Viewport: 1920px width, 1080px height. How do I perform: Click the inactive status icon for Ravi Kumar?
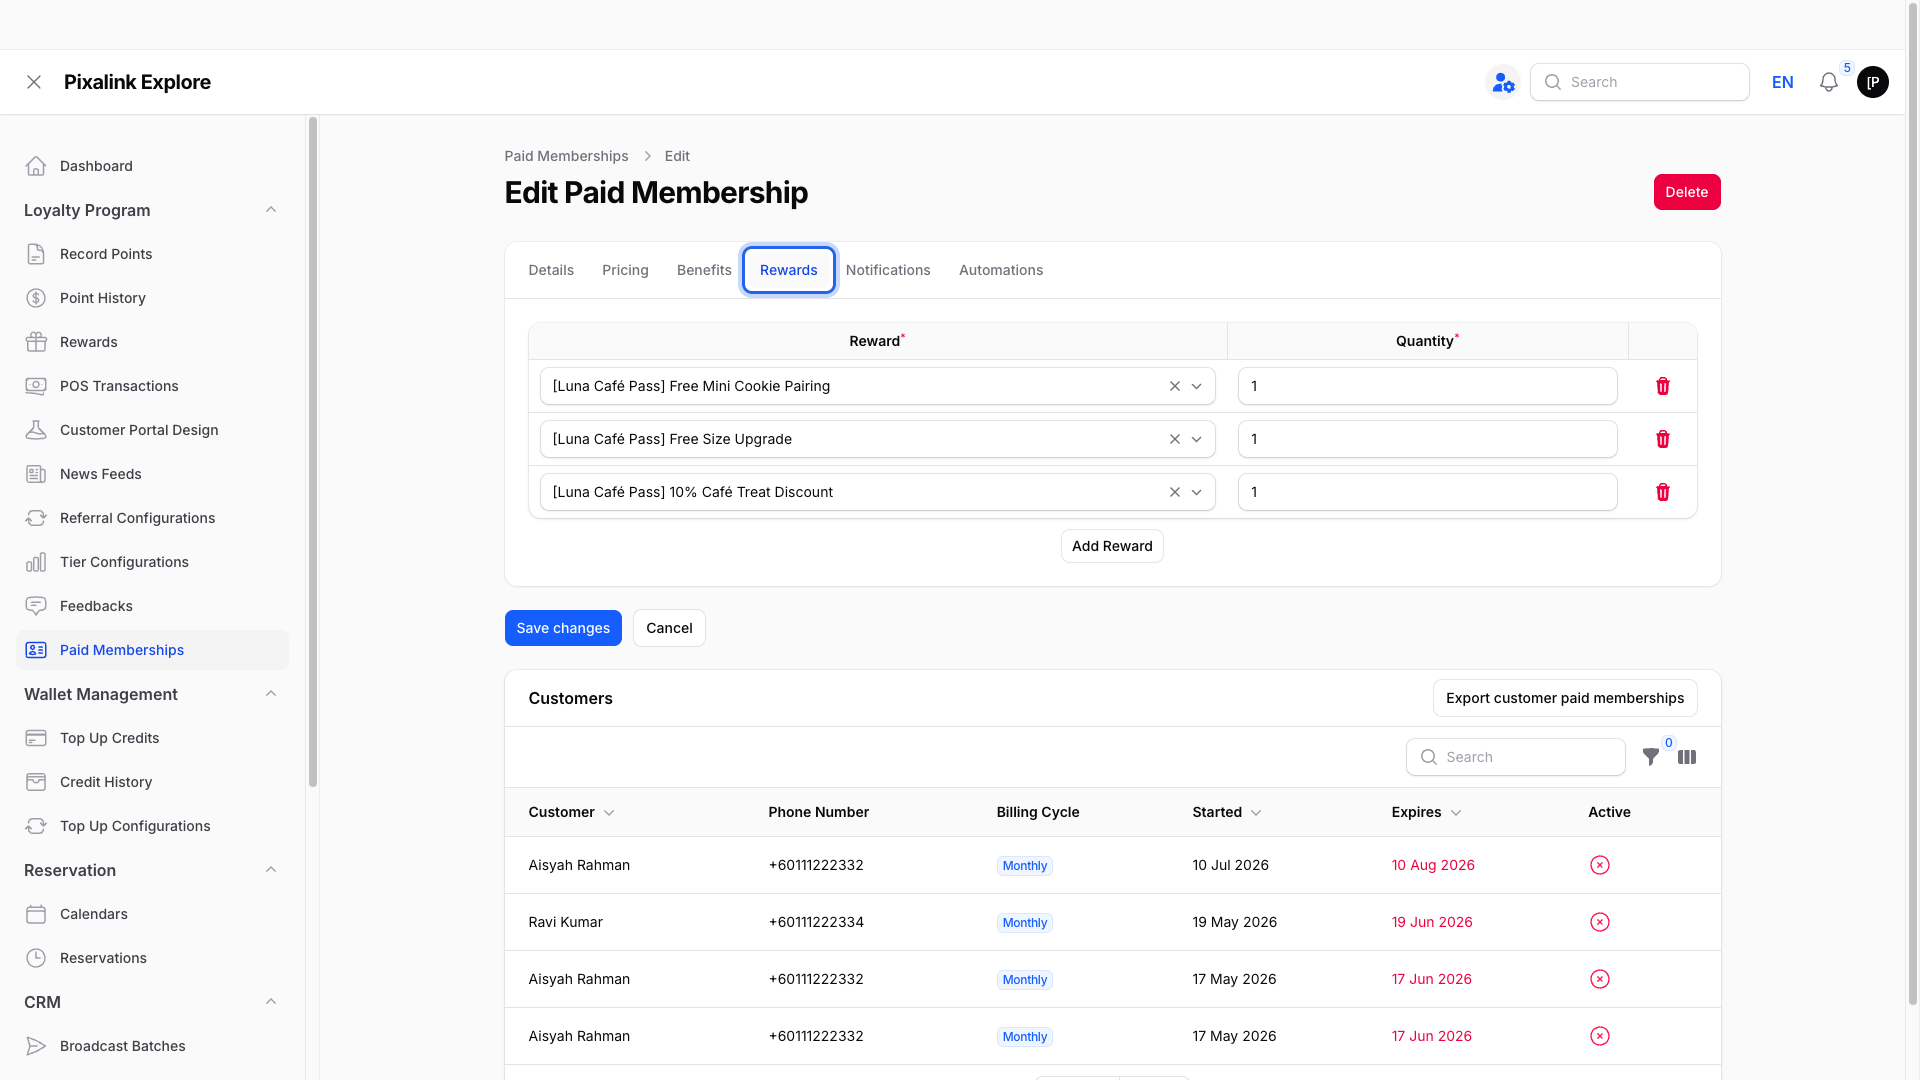pyautogui.click(x=1600, y=922)
